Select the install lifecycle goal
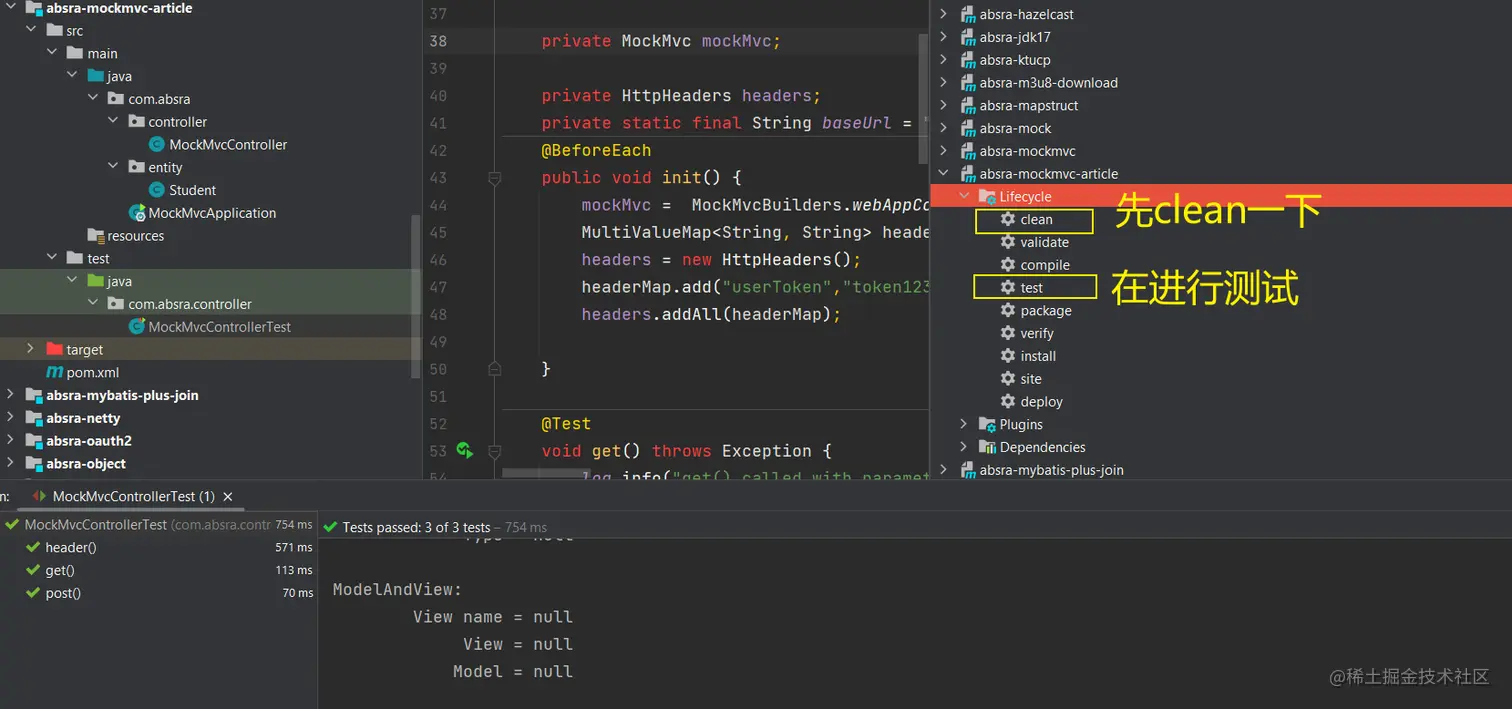Screen dimensions: 1512x709 coord(1038,356)
